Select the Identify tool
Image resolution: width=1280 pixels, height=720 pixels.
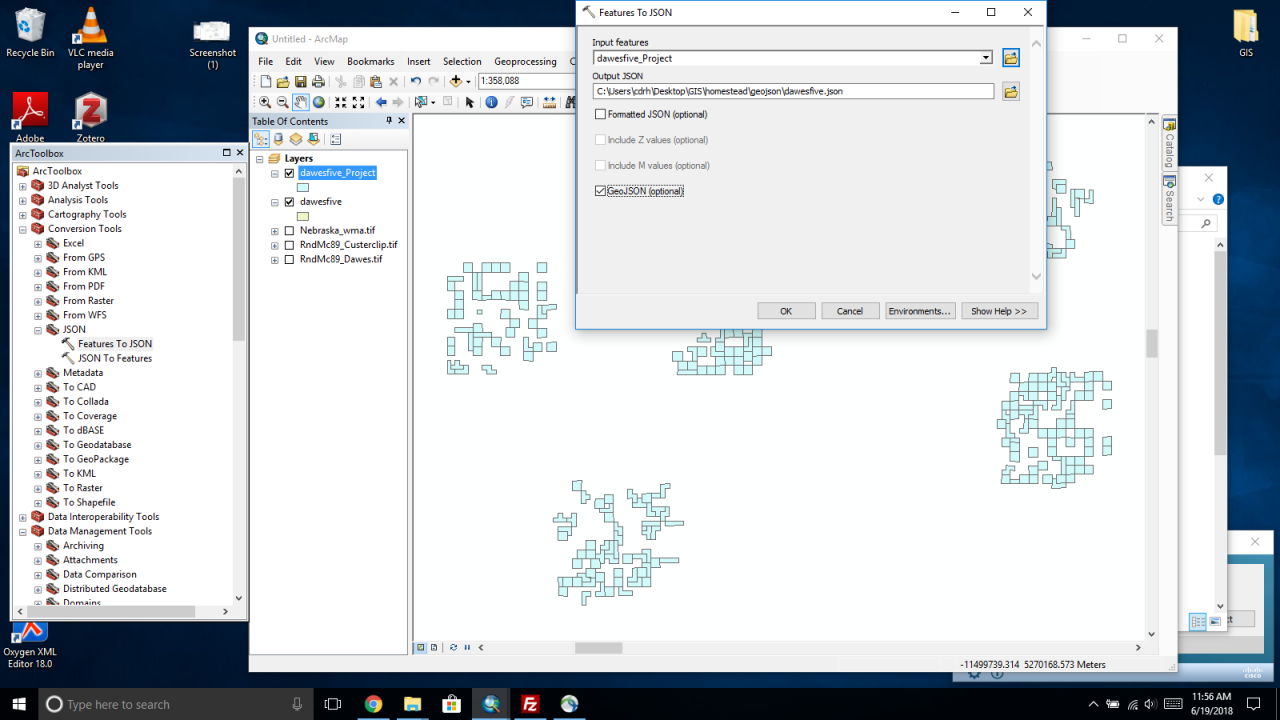click(491, 102)
